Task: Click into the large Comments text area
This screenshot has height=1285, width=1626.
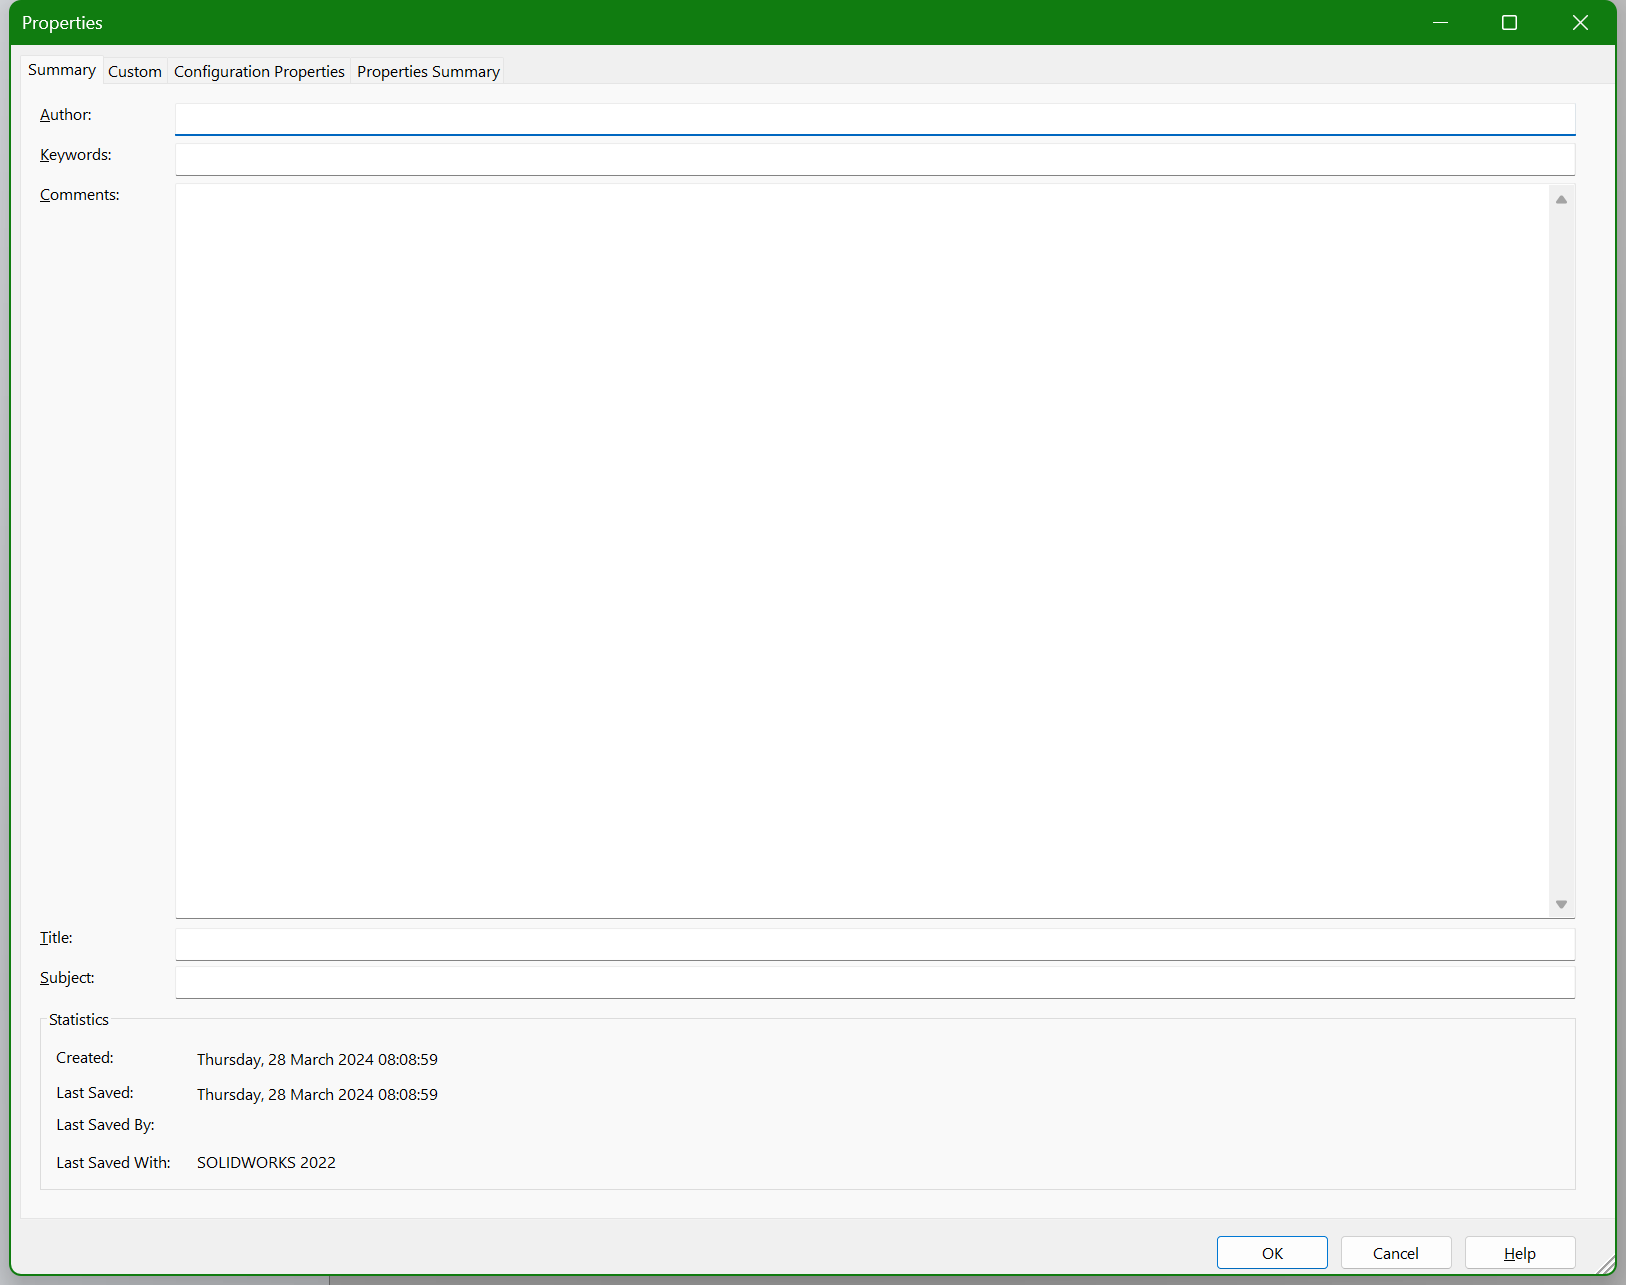Action: (x=860, y=550)
